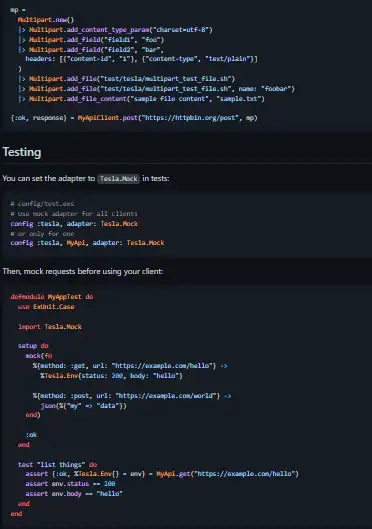Click the ':ok' return line

[x=31, y=435]
